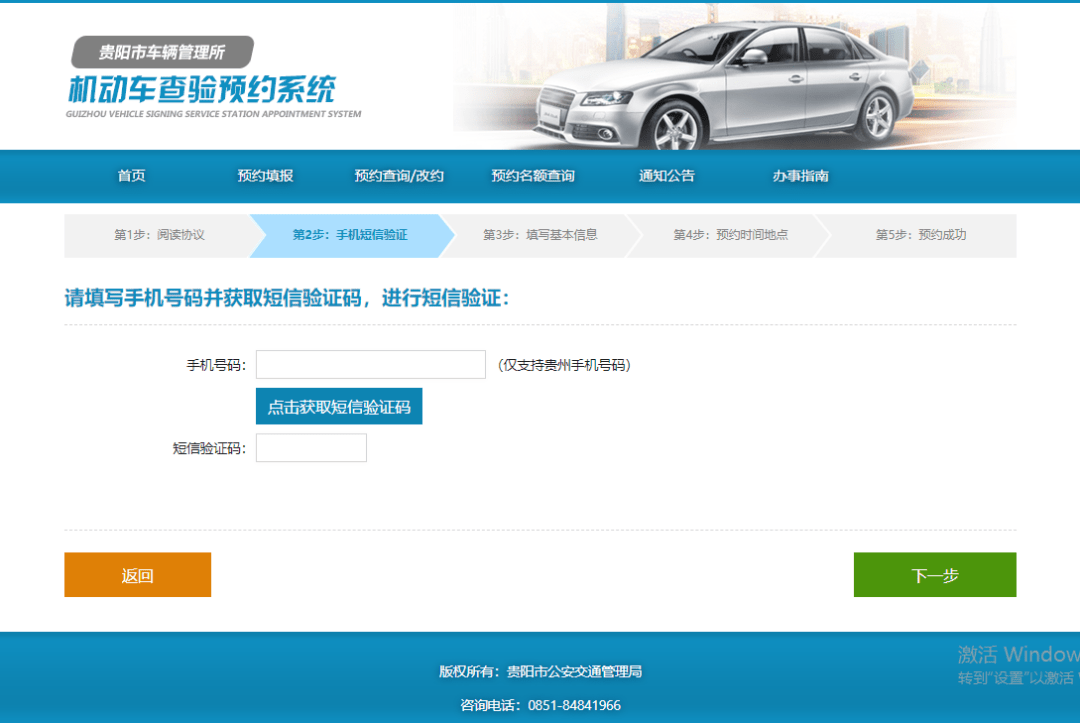
Task: Click the 点击获取短信验证码 button
Action: [339, 406]
